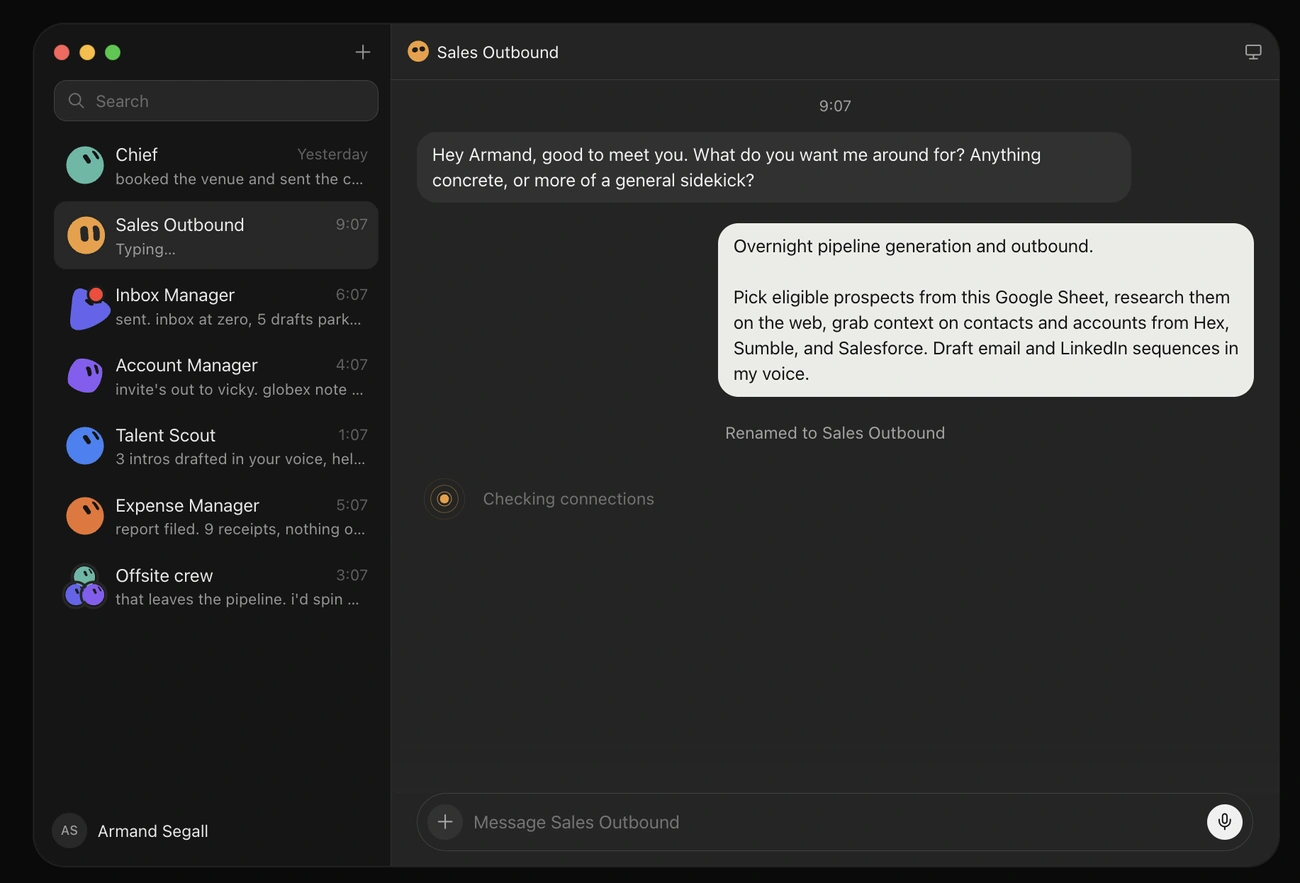
Task: Click the "sent. inbox at zero" preview text
Action: click(238, 319)
